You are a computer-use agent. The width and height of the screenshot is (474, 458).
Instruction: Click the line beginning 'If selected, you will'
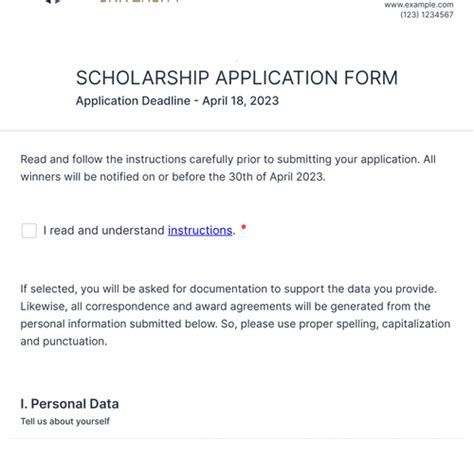[x=229, y=289]
